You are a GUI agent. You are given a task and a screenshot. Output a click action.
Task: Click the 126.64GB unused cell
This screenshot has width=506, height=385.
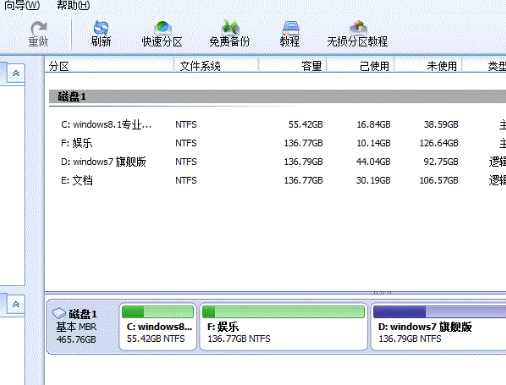click(x=439, y=143)
